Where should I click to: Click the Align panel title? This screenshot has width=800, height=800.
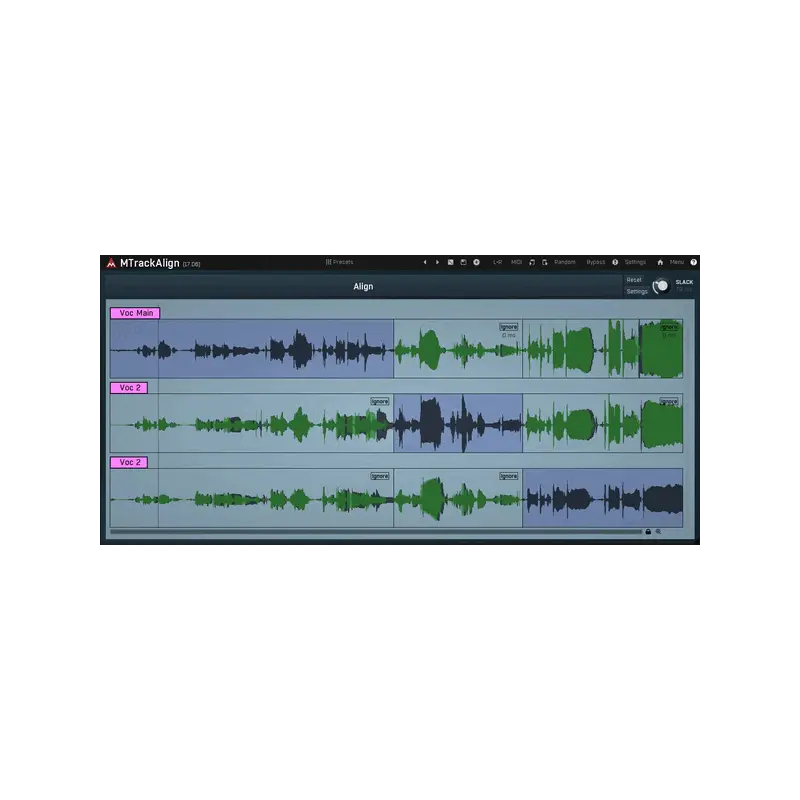[x=363, y=287]
